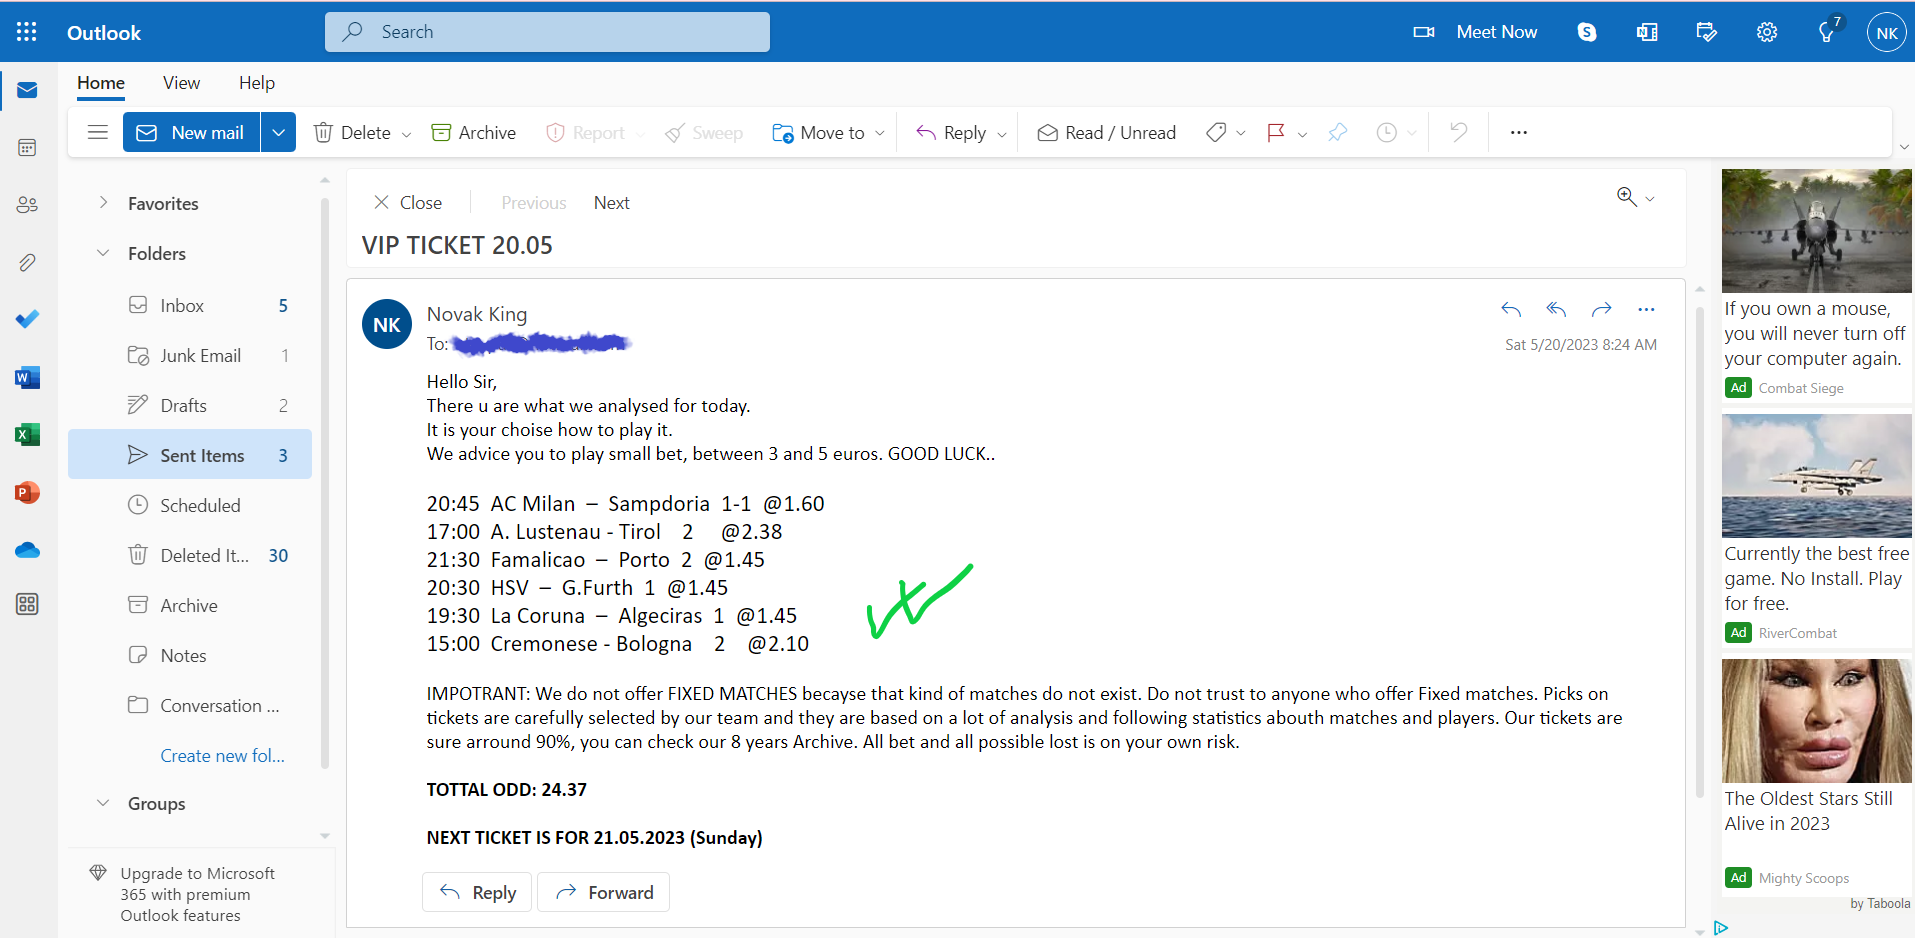Open the more options ellipsis in toolbar
The height and width of the screenshot is (938, 1915).
click(1519, 132)
